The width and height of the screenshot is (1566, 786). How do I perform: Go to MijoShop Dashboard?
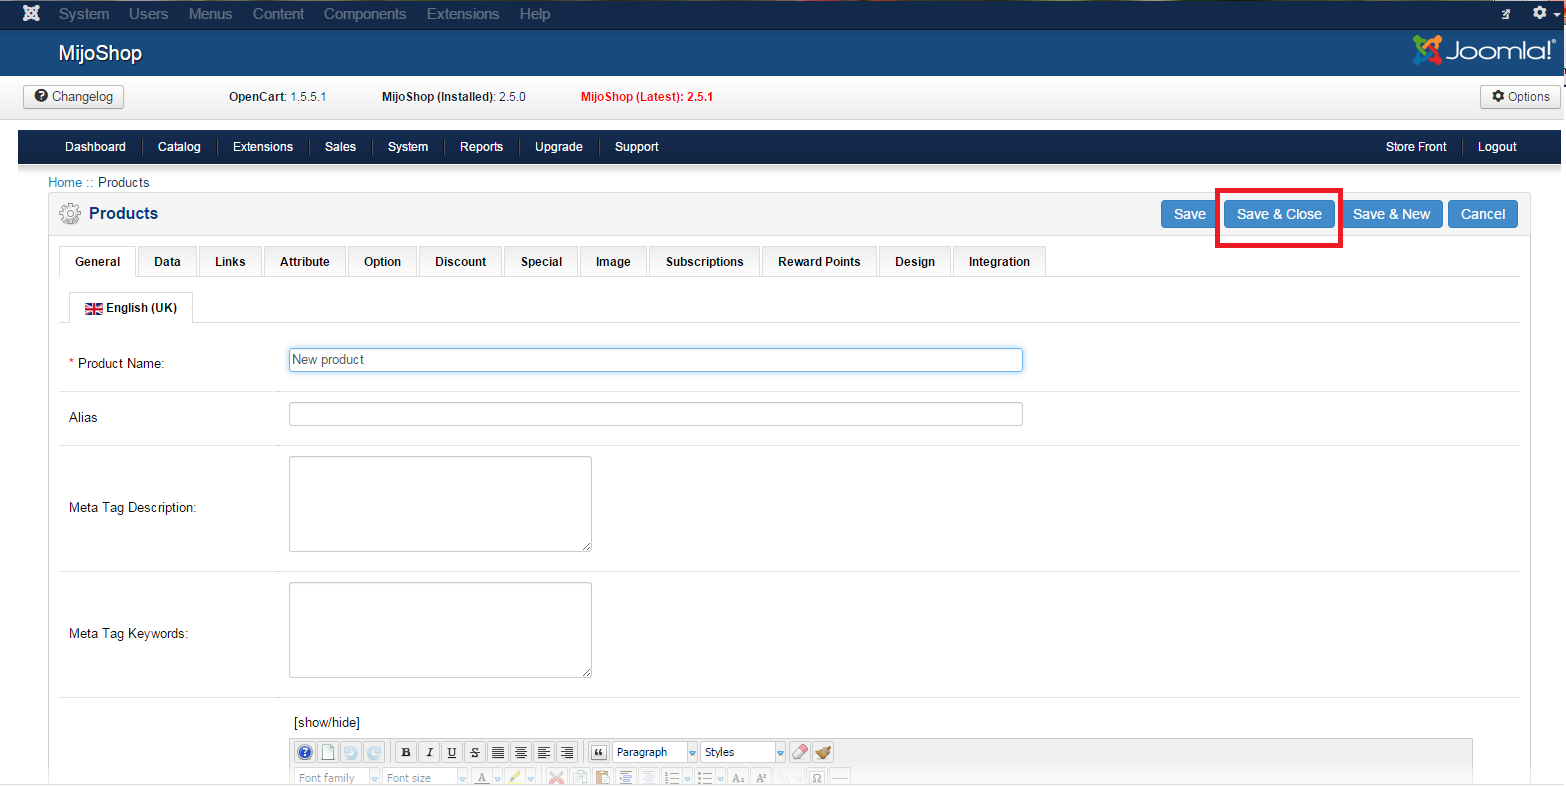[x=95, y=147]
